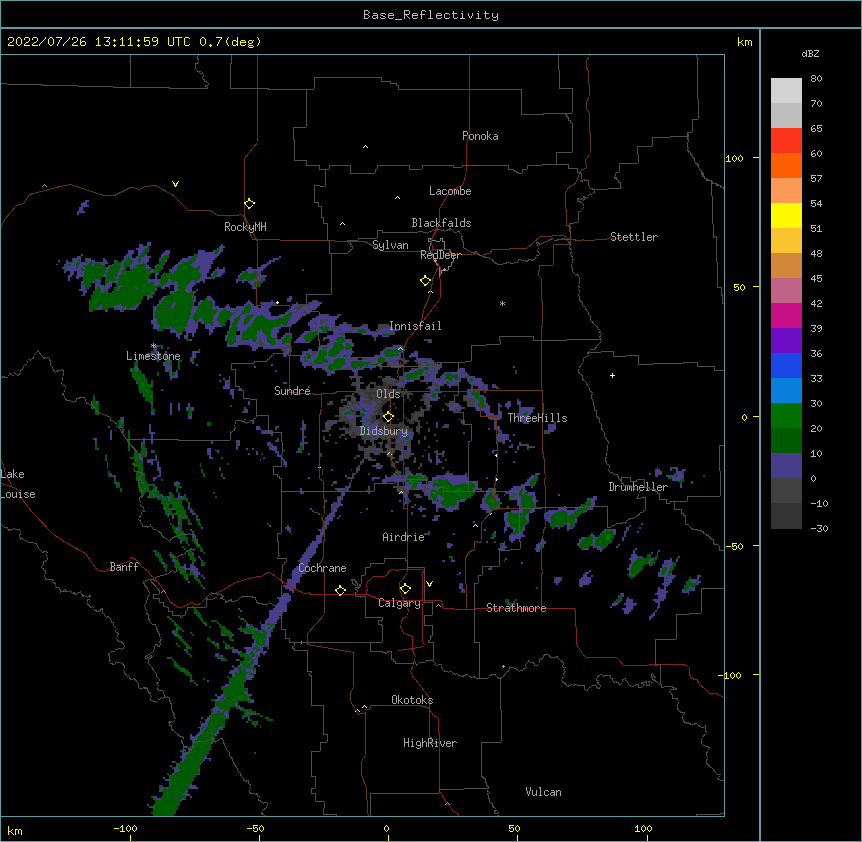862x842 pixels.
Task: Click the Sundre town label
Action: pos(292,391)
